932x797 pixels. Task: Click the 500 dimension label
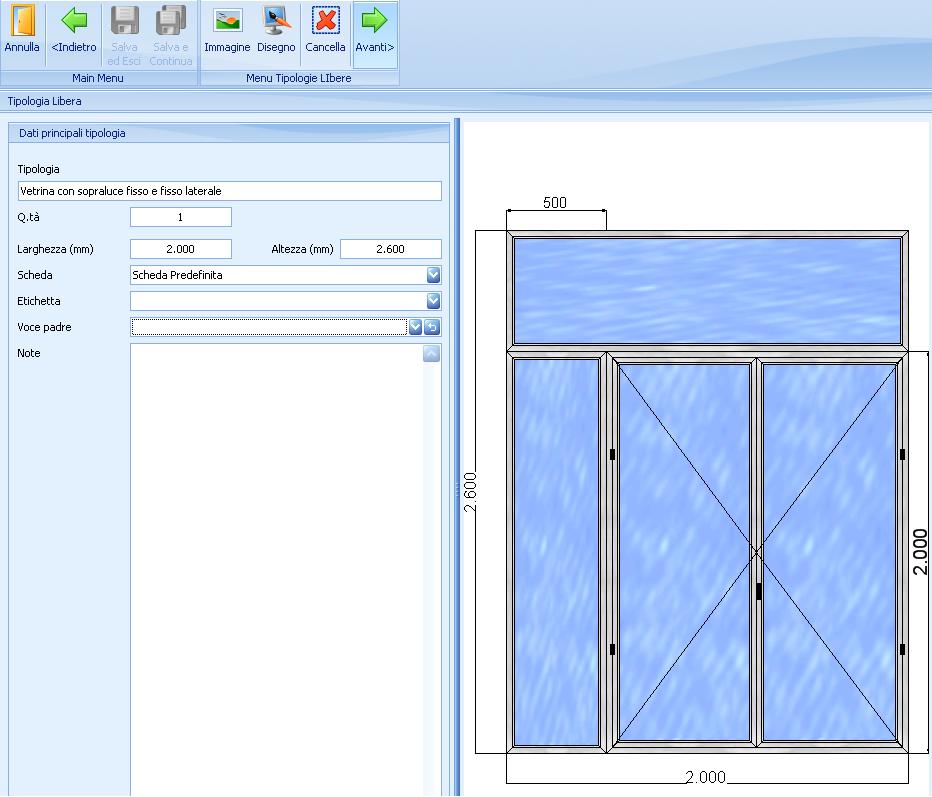[x=555, y=203]
